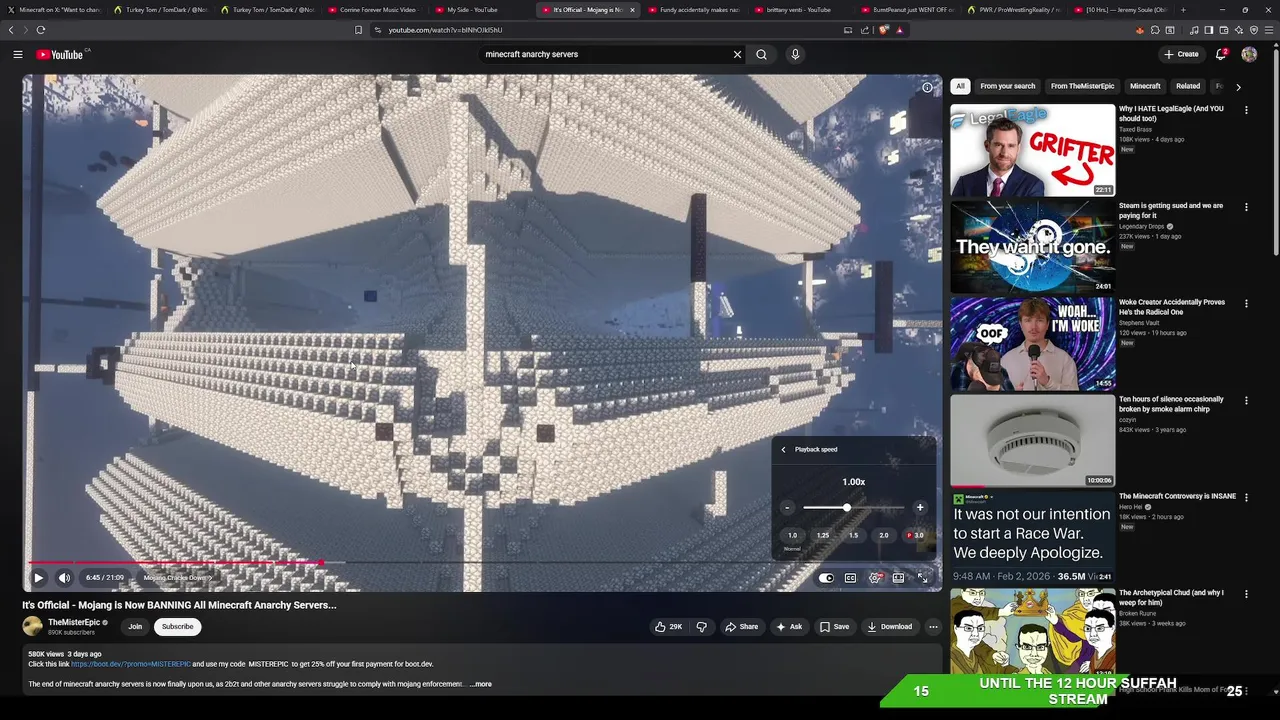This screenshot has height=720, width=1280.
Task: Share the video
Action: pos(742,627)
